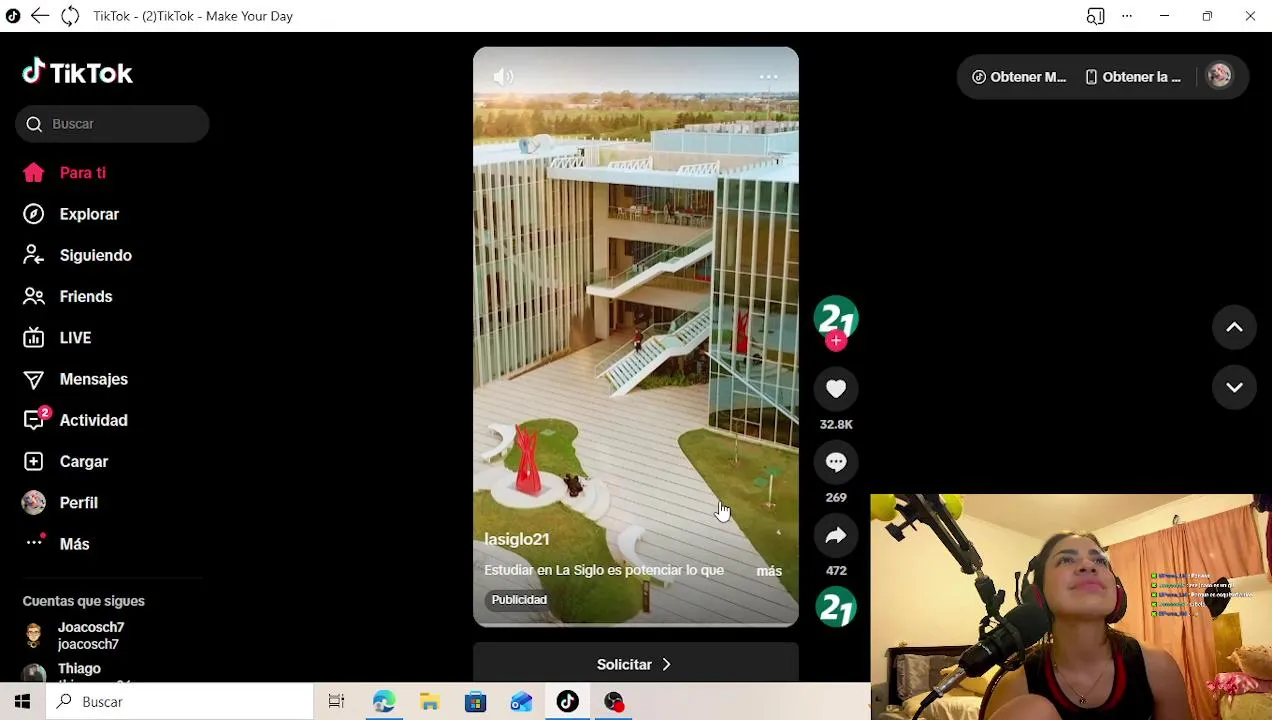Go to the previous video arrow

point(1234,327)
